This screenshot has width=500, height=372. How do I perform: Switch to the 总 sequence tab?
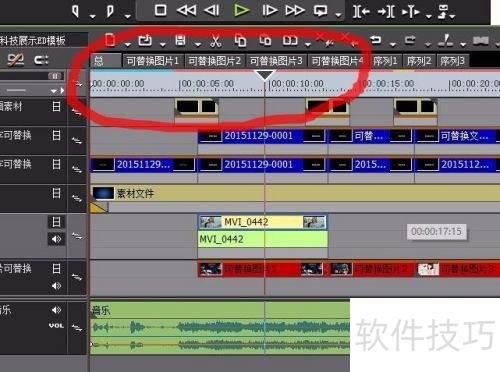(x=106, y=61)
